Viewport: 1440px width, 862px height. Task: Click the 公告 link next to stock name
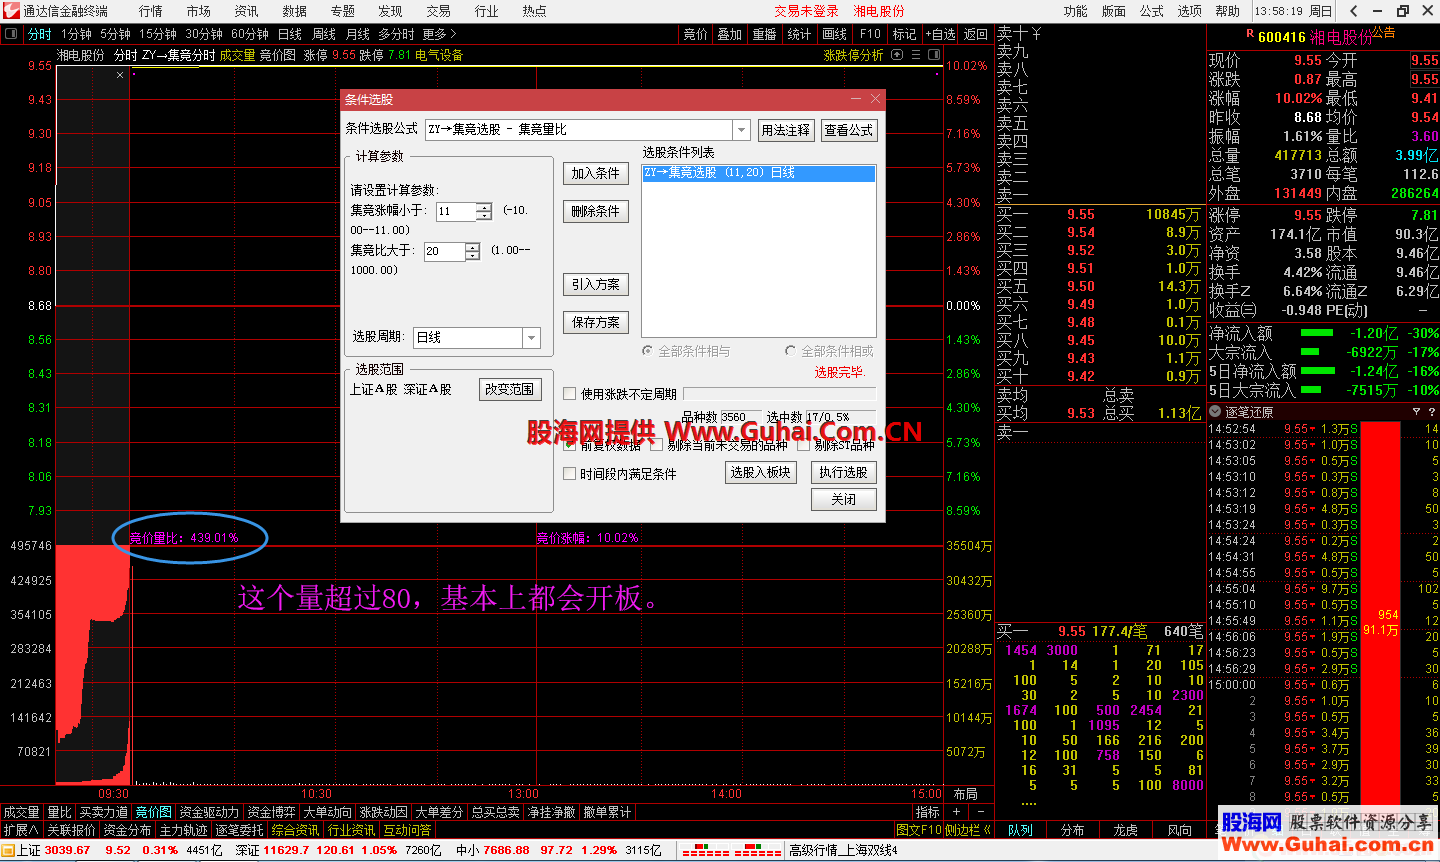(1384, 32)
